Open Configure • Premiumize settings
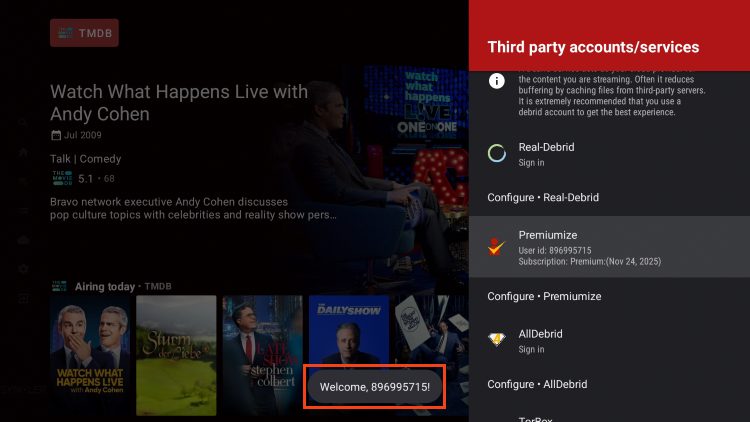 (x=543, y=297)
